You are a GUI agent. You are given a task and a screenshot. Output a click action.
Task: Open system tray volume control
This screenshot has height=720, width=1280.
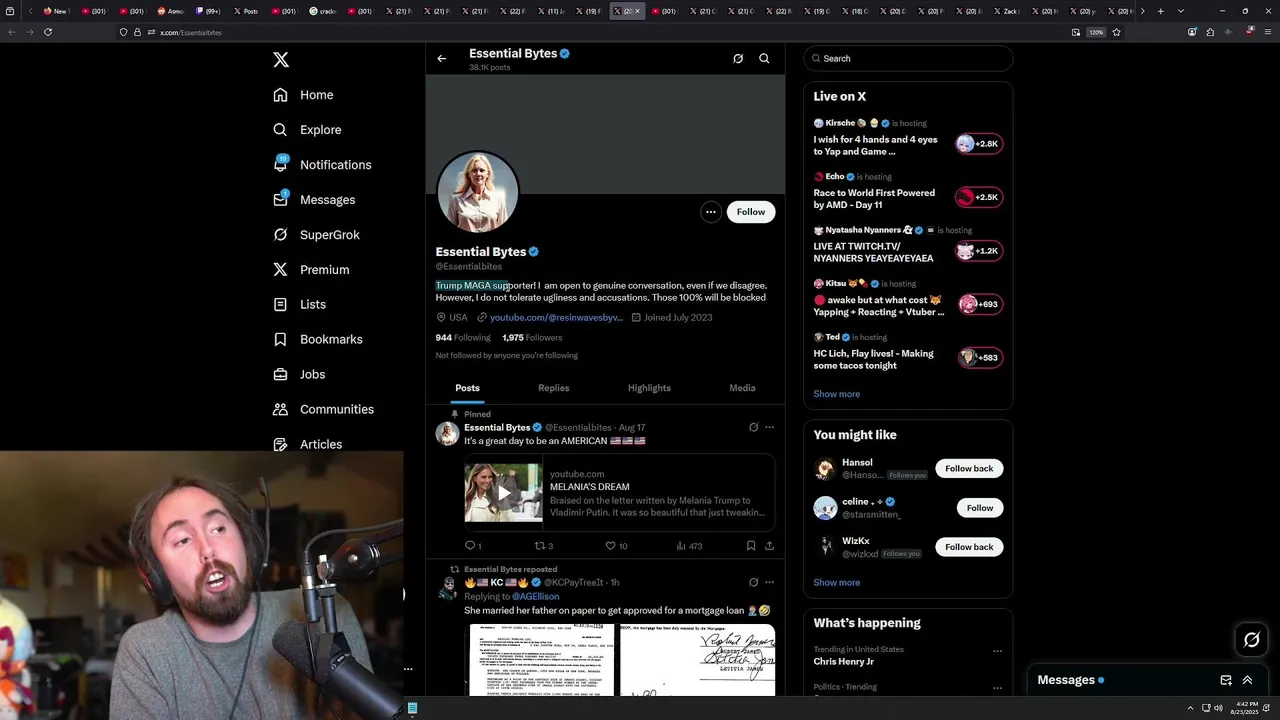coord(1218,708)
